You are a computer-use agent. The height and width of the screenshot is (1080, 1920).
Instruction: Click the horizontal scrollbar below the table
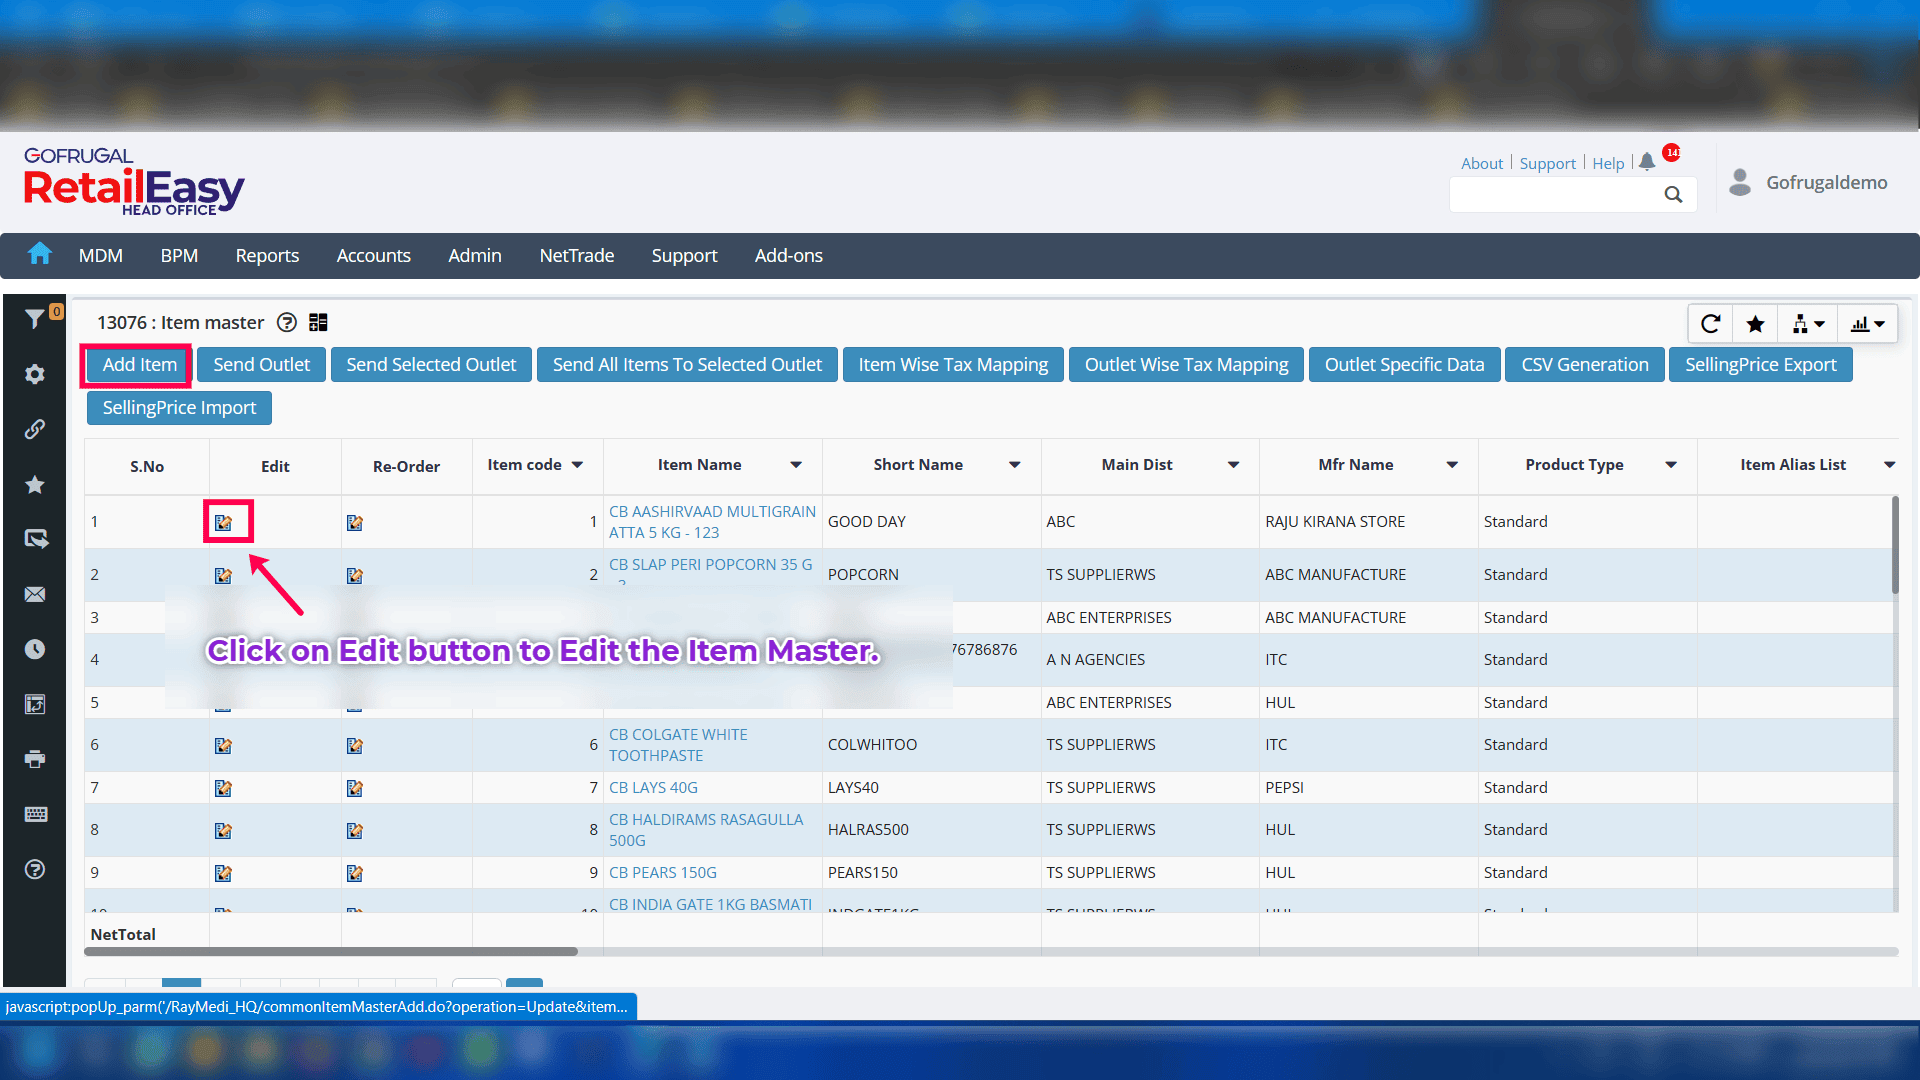tap(331, 951)
